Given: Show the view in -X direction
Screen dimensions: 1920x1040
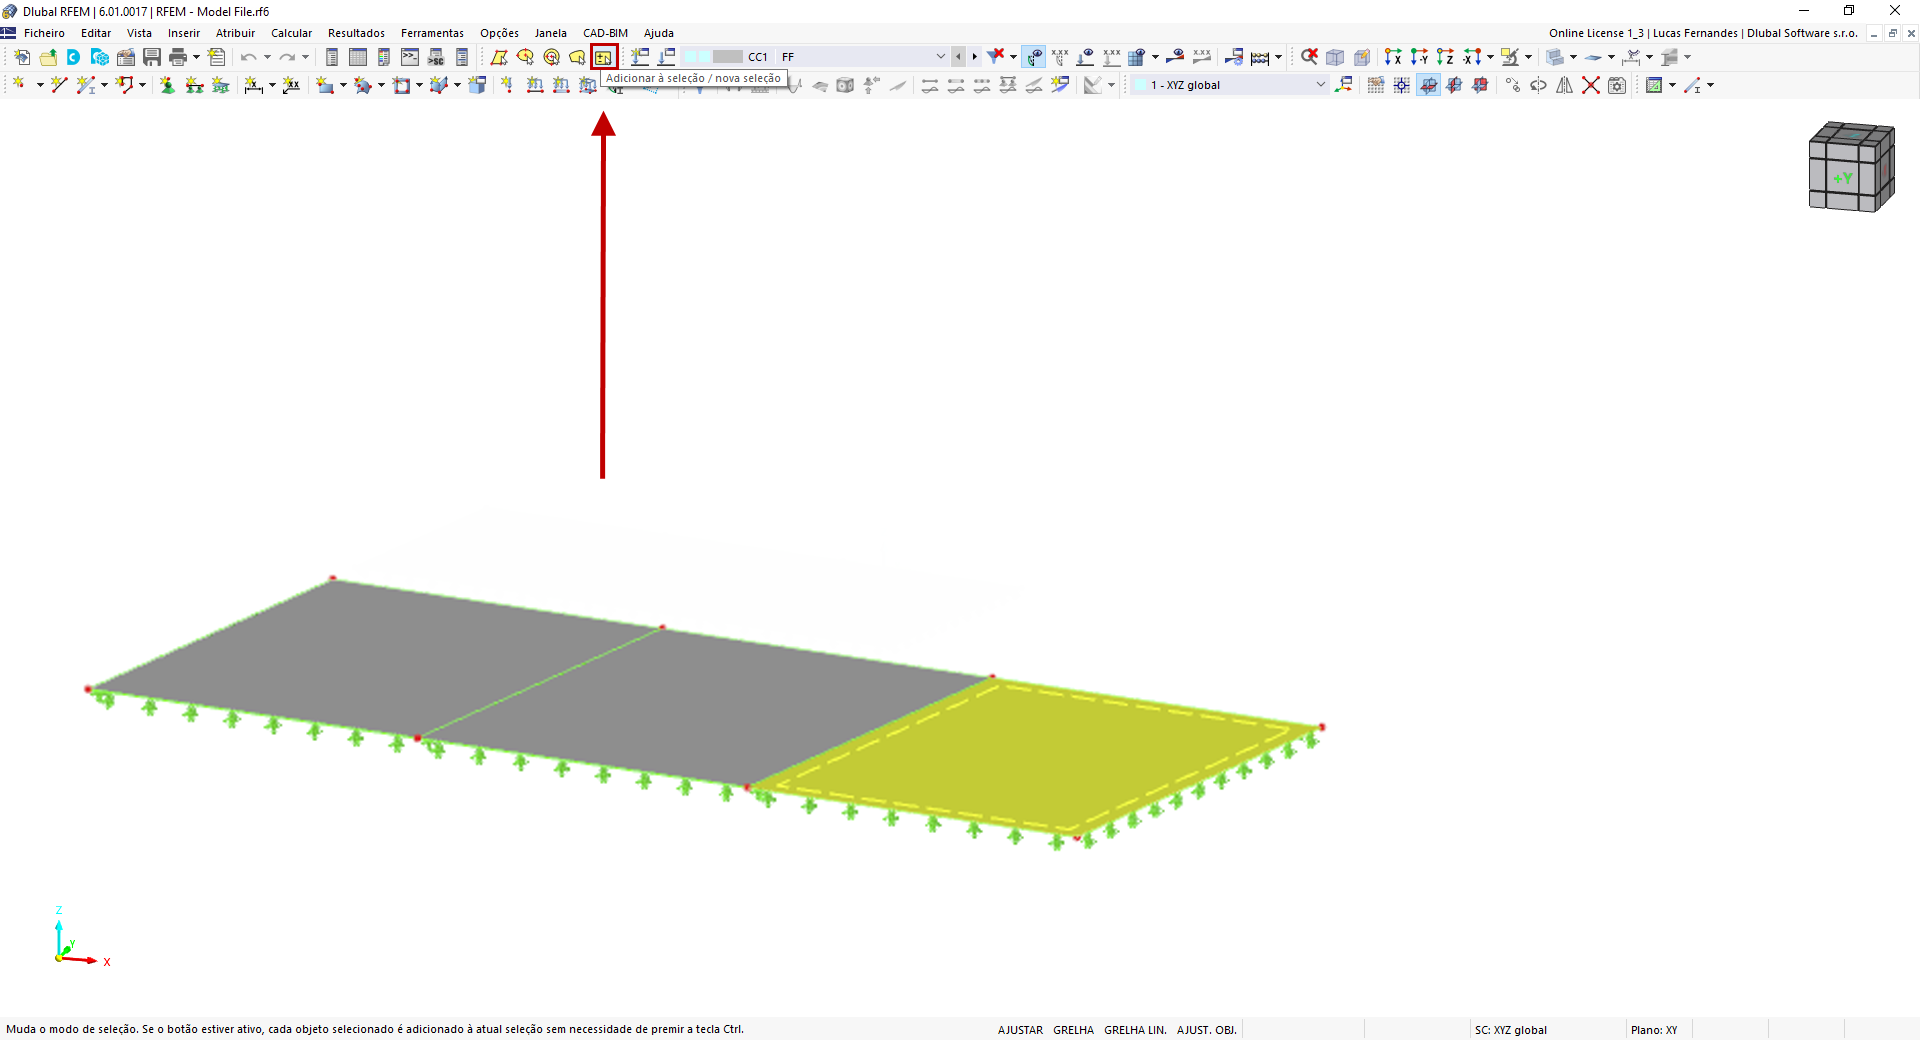Looking at the screenshot, I should tap(1471, 57).
